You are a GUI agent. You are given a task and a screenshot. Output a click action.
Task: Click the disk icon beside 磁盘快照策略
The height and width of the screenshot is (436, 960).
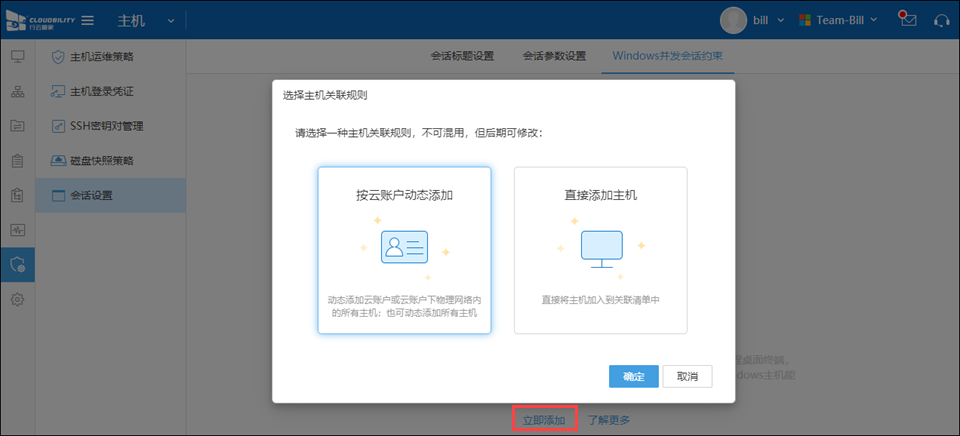(58, 160)
